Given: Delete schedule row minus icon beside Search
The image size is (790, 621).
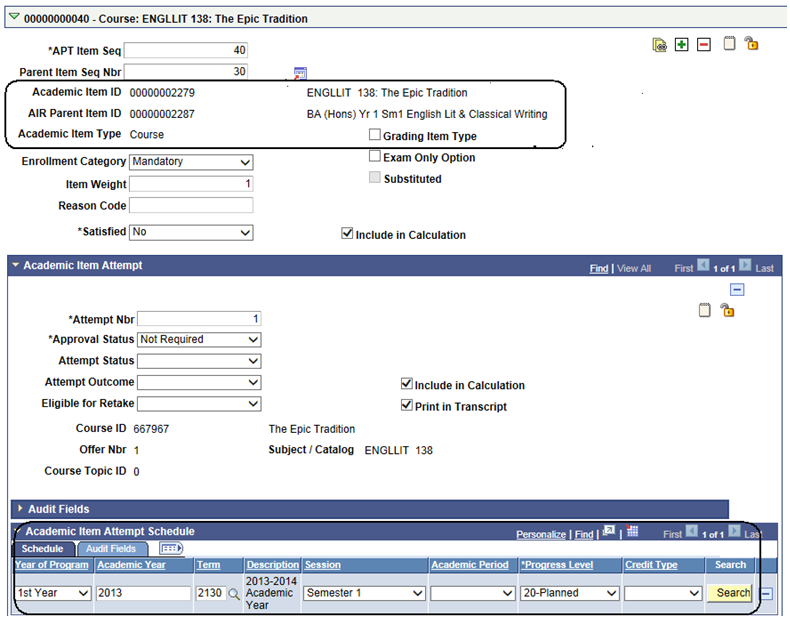Looking at the screenshot, I should click(x=766, y=594).
